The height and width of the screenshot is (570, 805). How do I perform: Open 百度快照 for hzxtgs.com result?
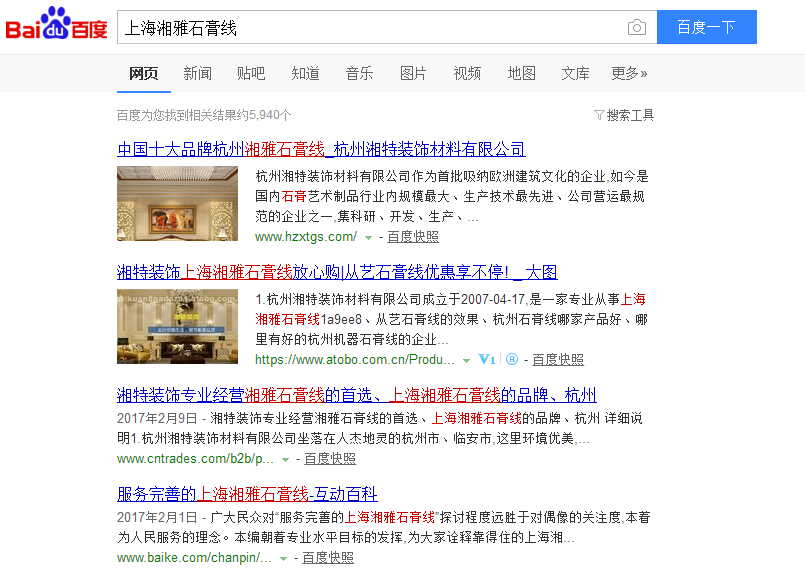[x=413, y=237]
